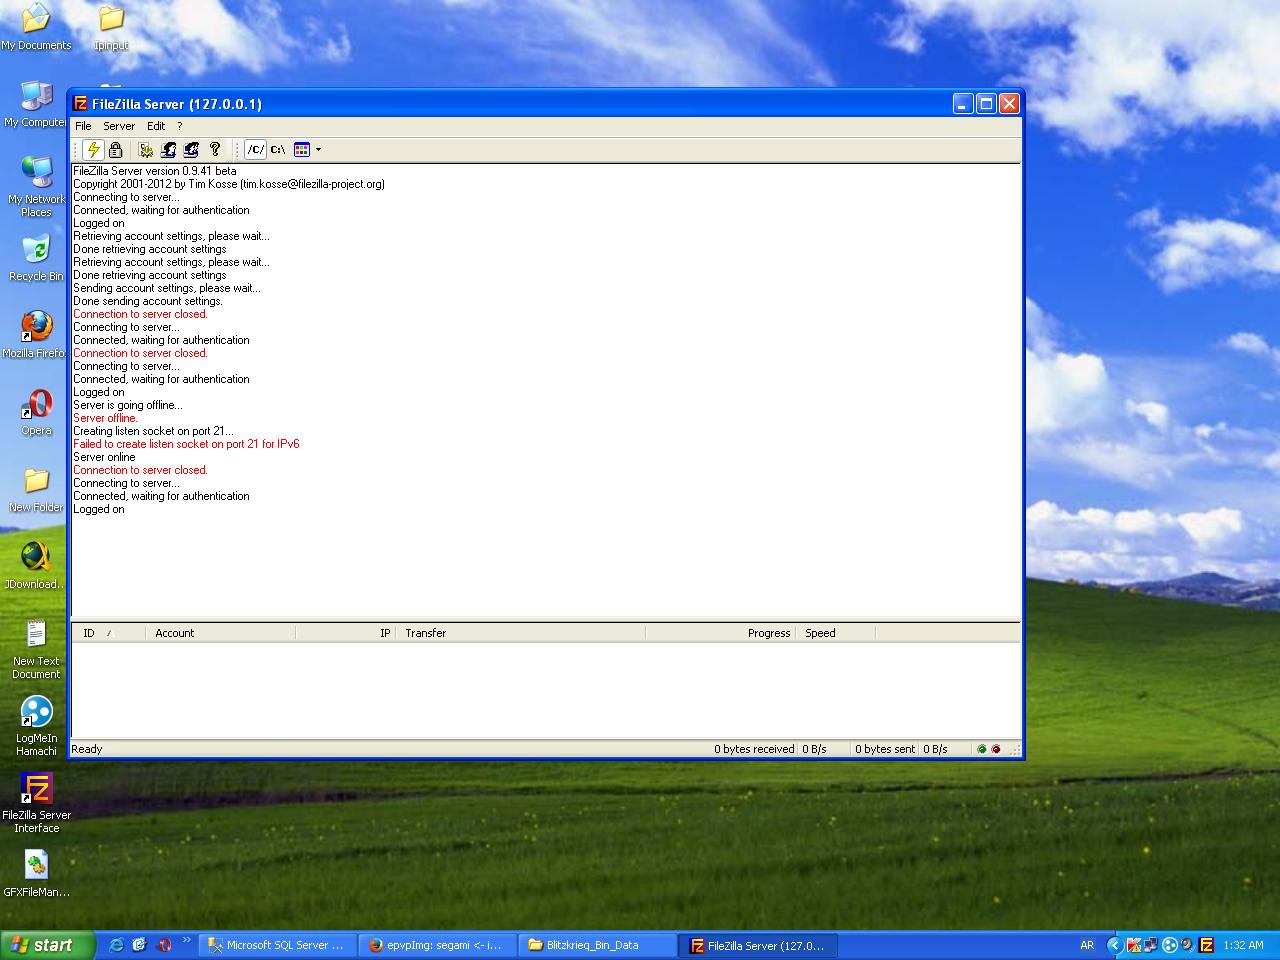Switch to Microsoft SQL Server taskbar button
Image resolution: width=1280 pixels, height=960 pixels.
click(277, 945)
